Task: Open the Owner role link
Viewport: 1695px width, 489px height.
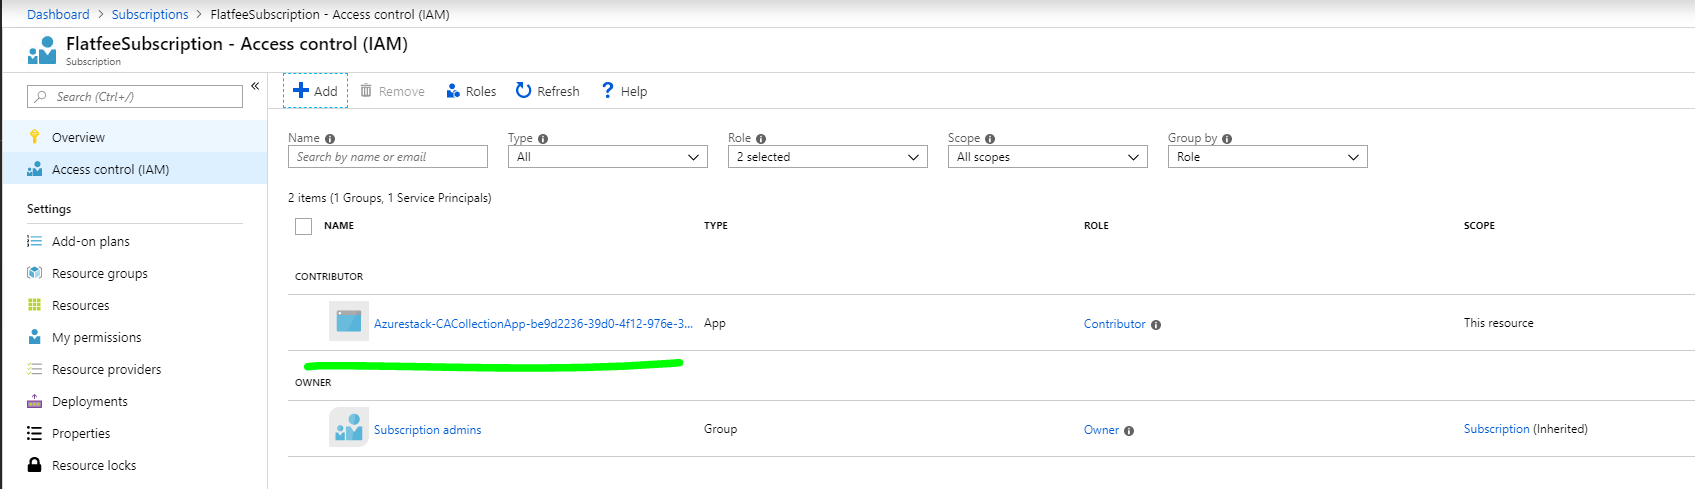Action: pos(1102,430)
